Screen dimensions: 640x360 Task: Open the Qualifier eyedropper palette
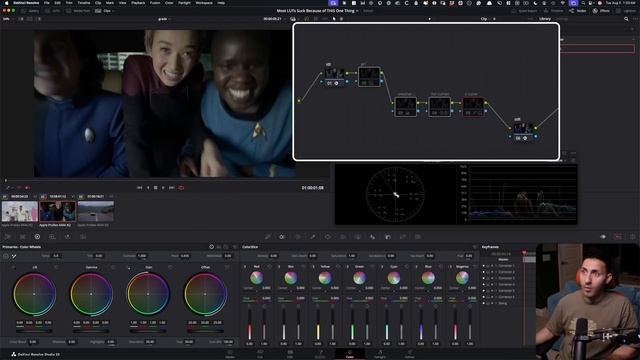[313, 237]
